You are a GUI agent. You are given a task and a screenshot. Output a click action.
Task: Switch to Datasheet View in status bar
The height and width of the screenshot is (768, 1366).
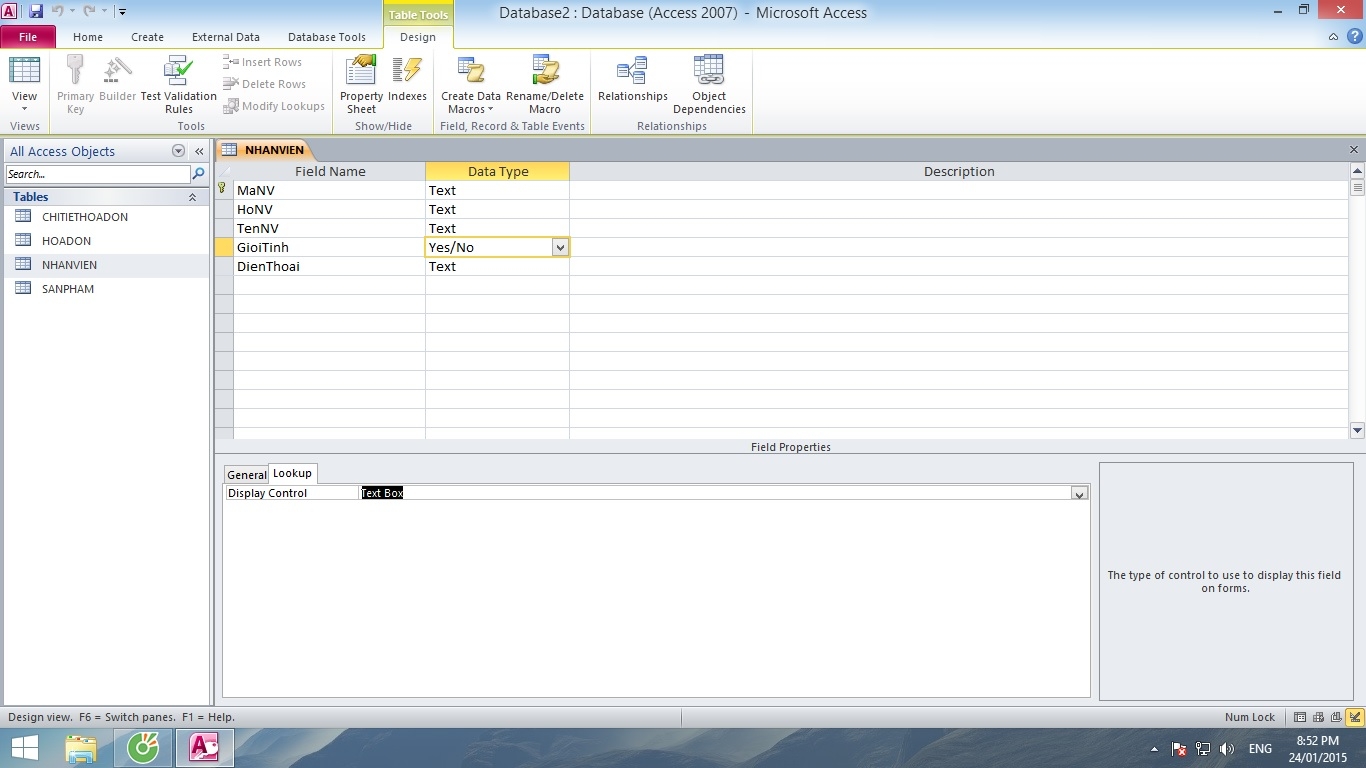1300,717
